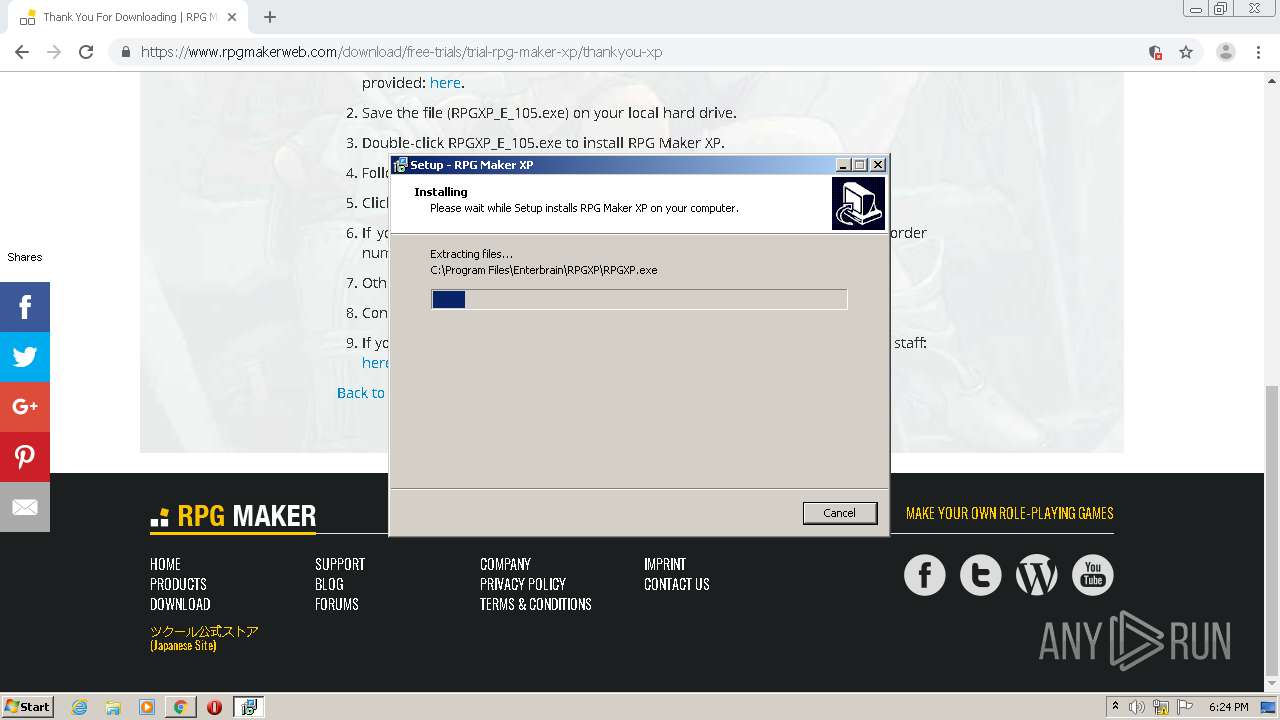Viewport: 1280px width, 720px height.
Task: Open YouTube round icon in footer
Action: (1092, 575)
